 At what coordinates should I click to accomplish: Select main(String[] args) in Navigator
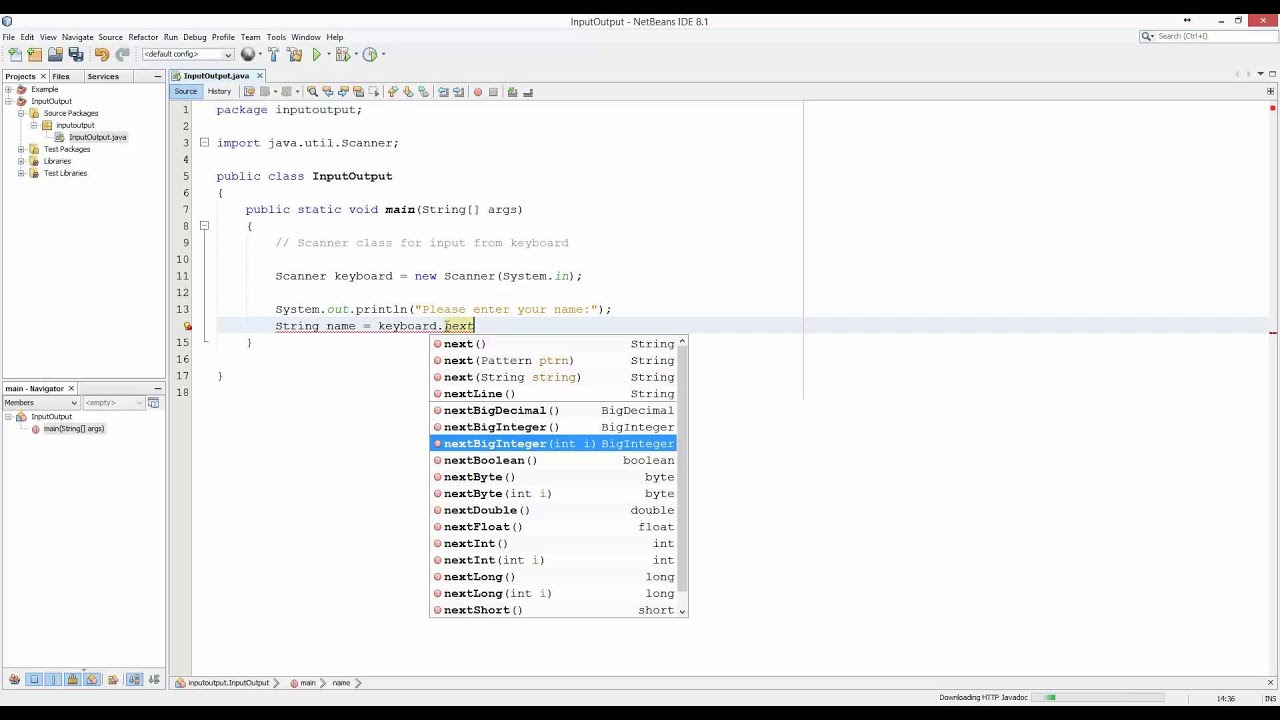click(73, 428)
